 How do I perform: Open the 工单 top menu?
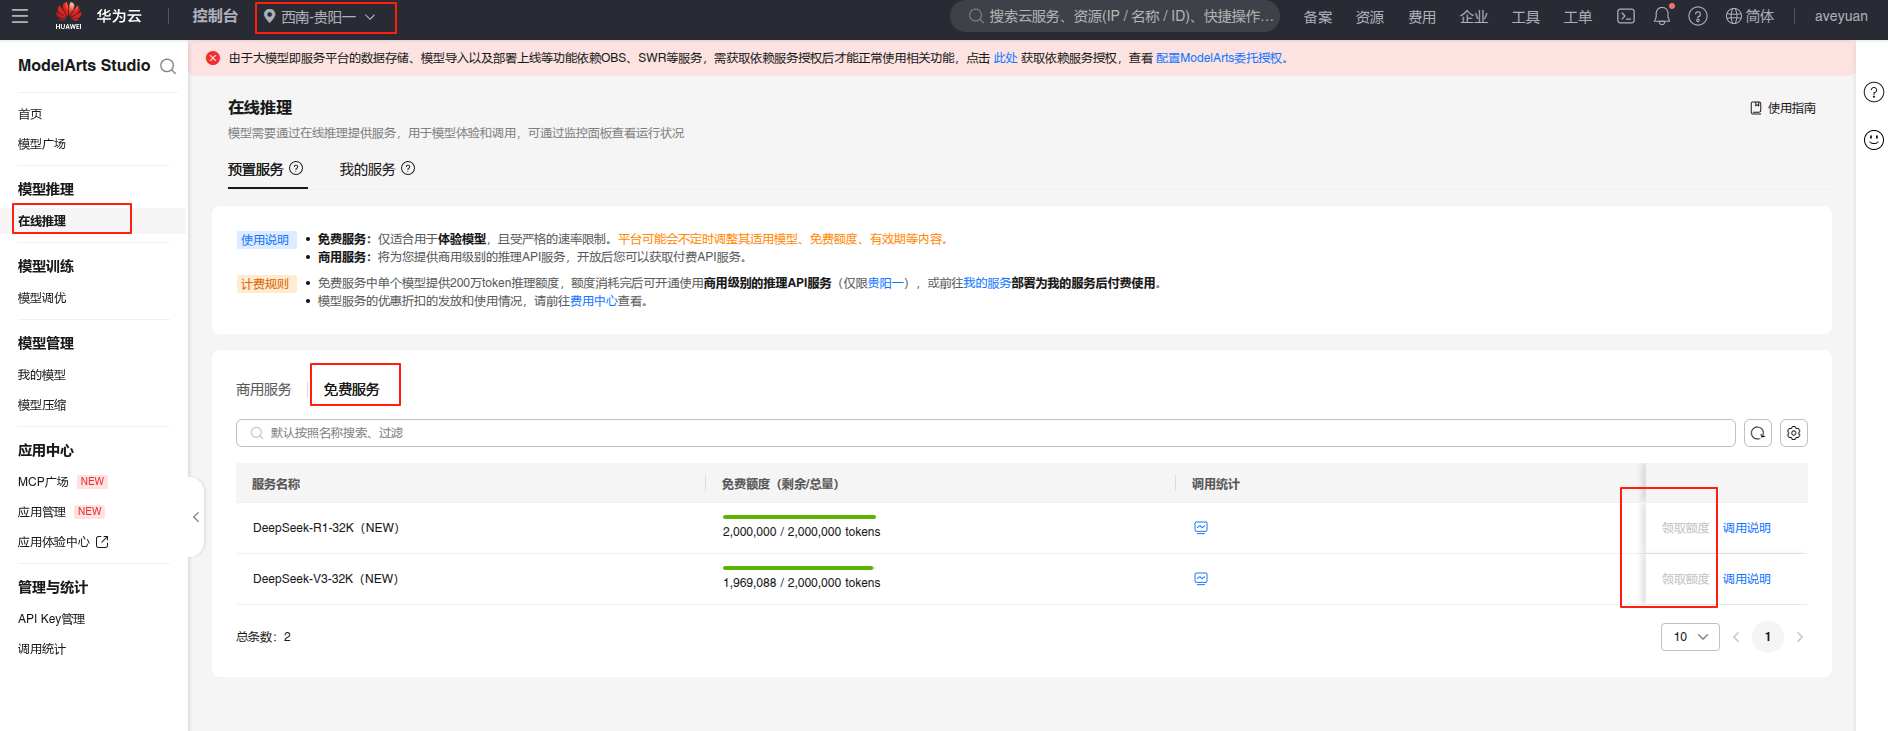tap(1578, 17)
